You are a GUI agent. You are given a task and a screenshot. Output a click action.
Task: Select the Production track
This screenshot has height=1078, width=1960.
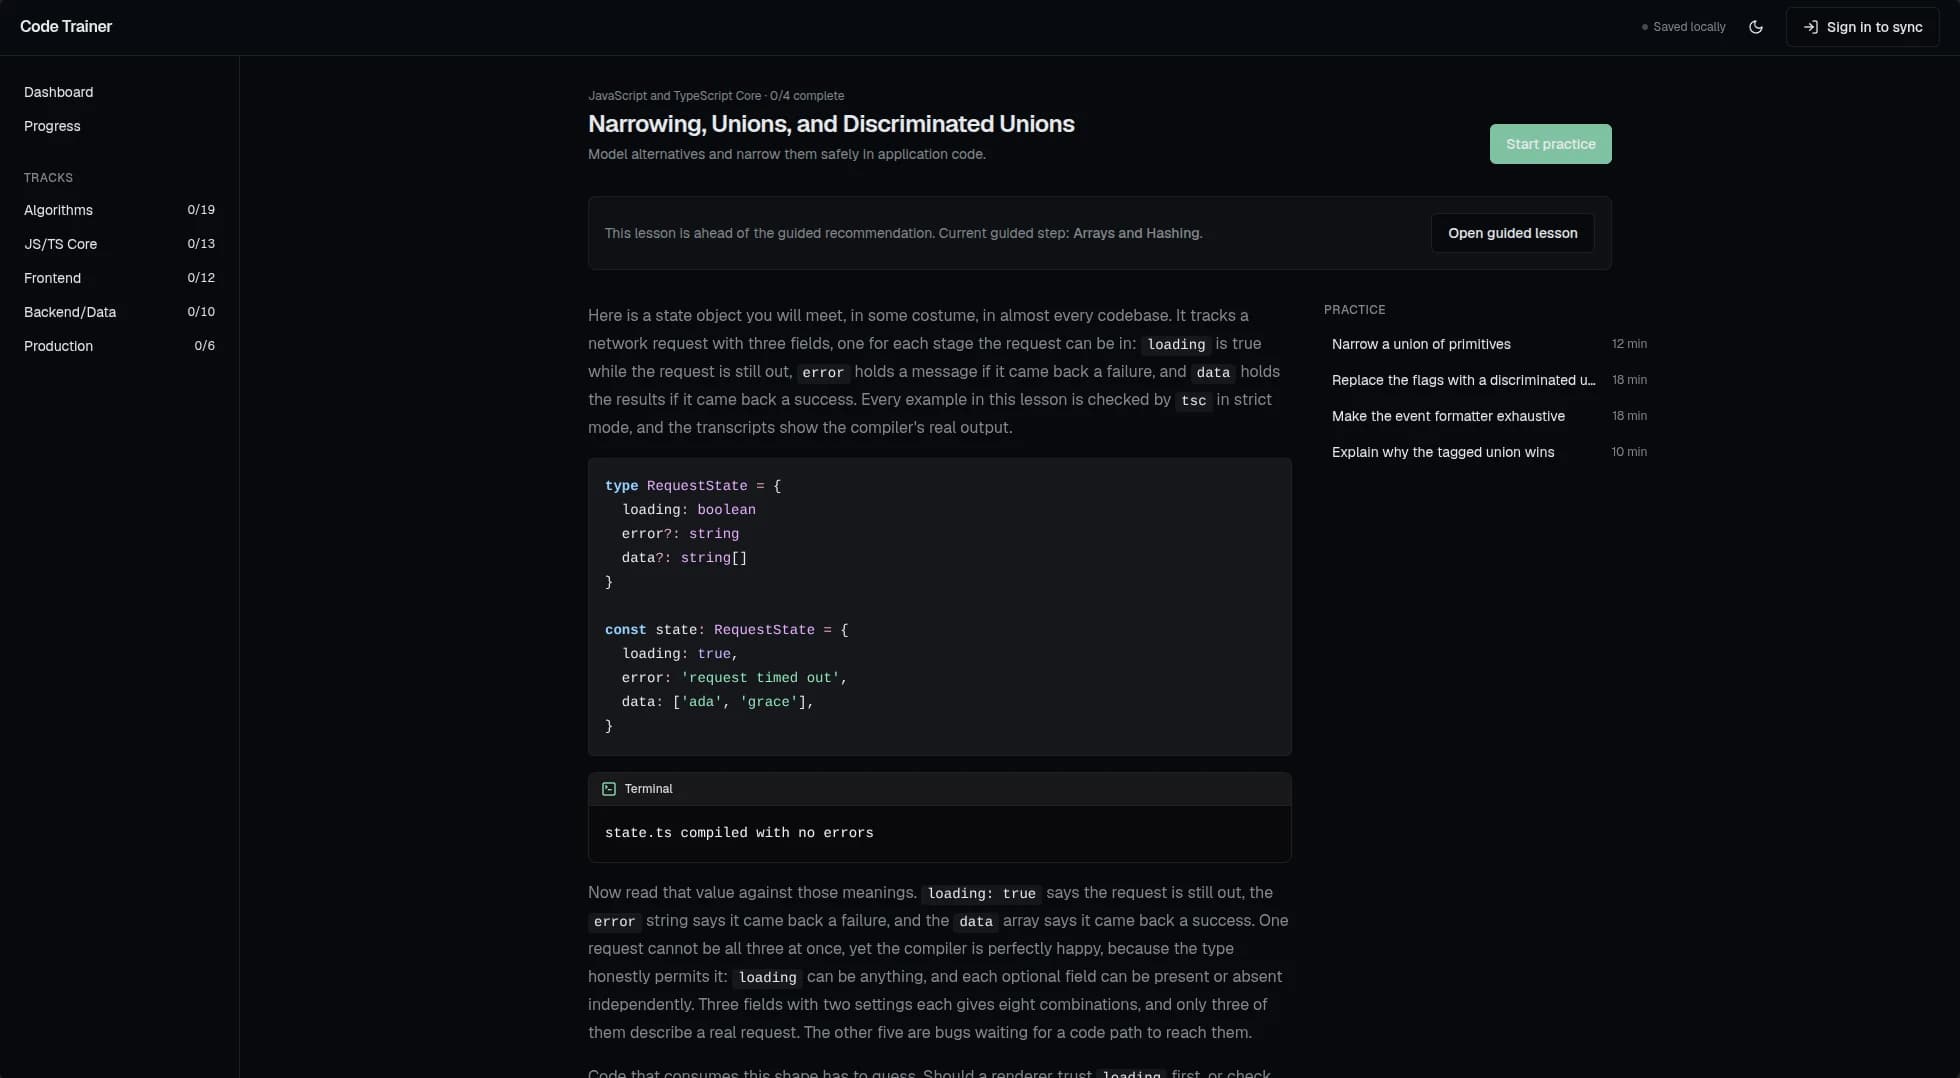119,346
